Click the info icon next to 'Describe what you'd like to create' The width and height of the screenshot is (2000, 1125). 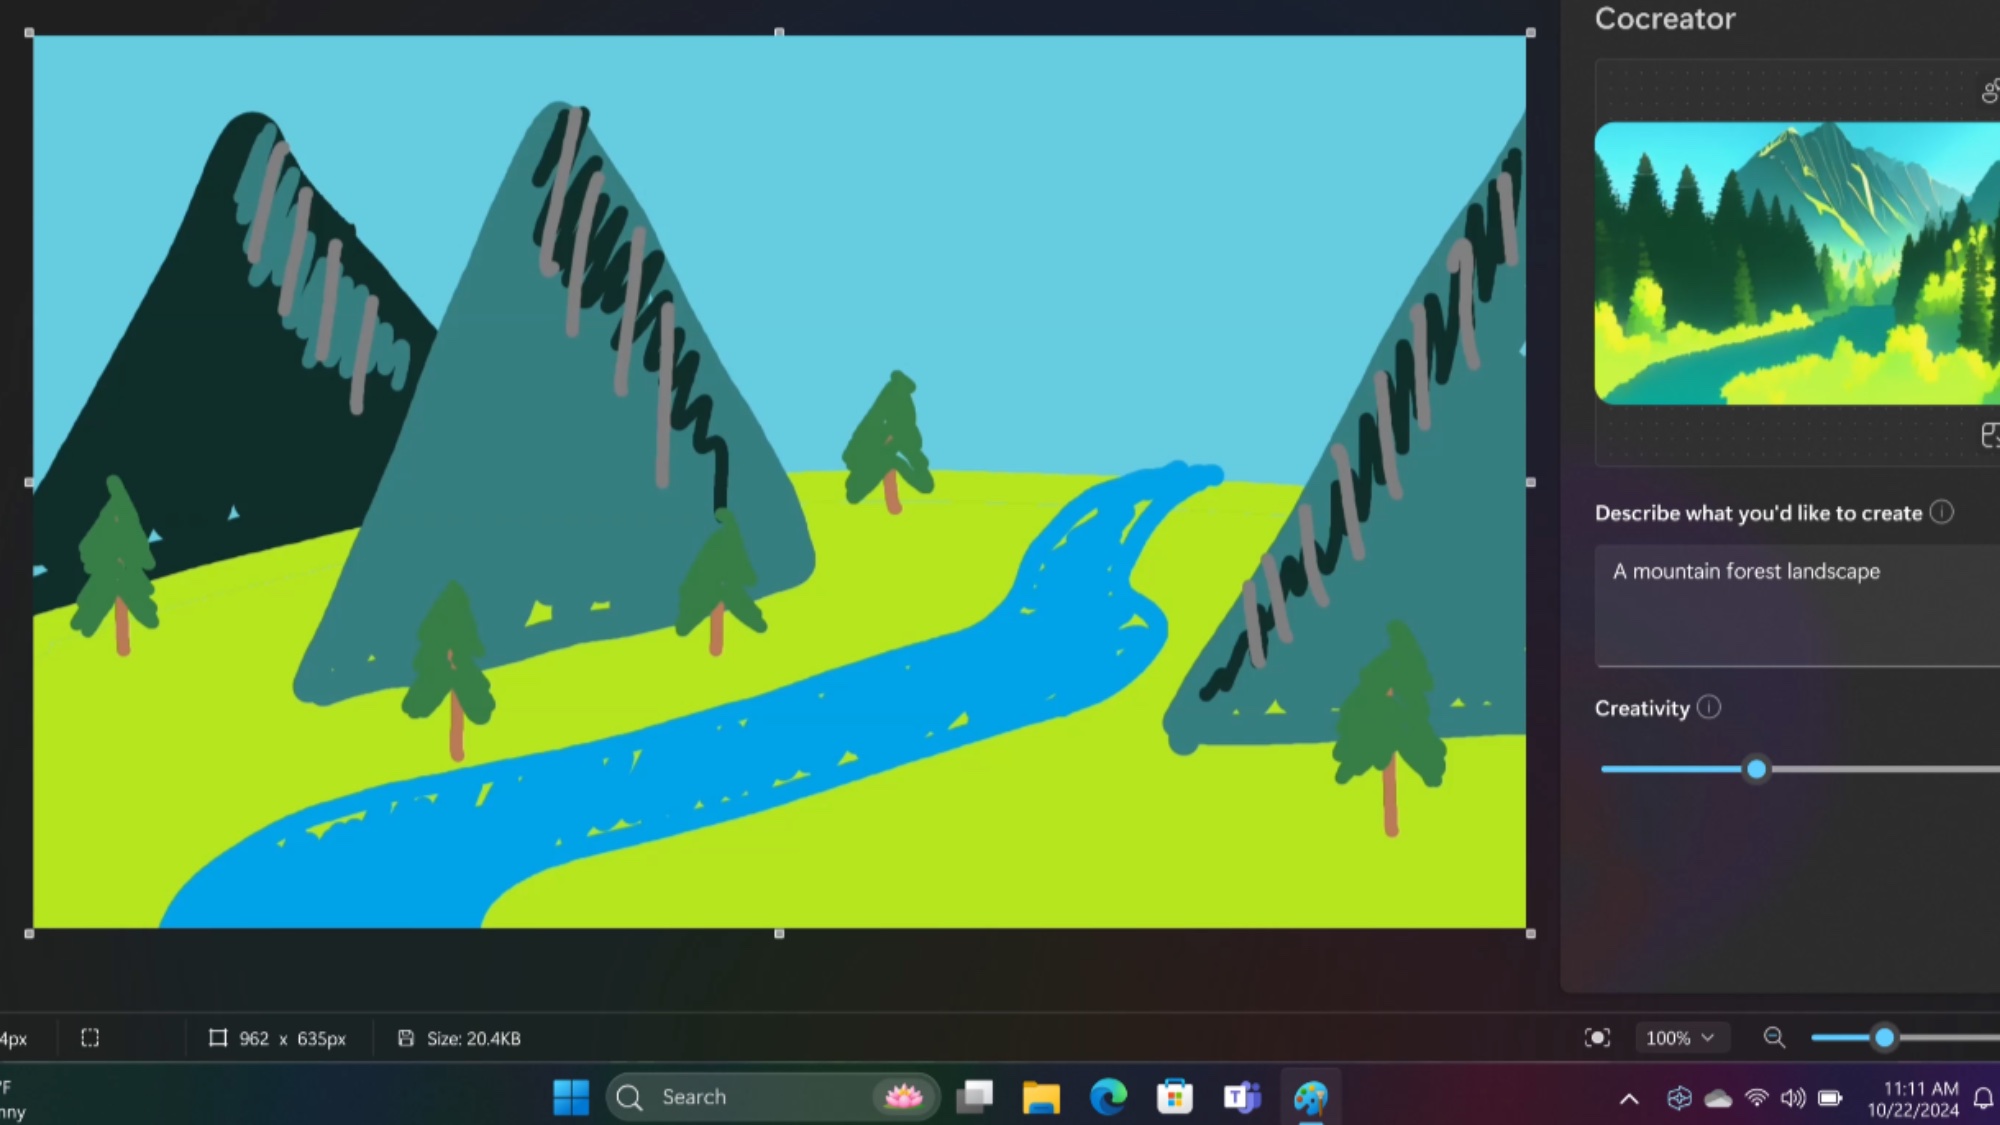pos(1943,512)
